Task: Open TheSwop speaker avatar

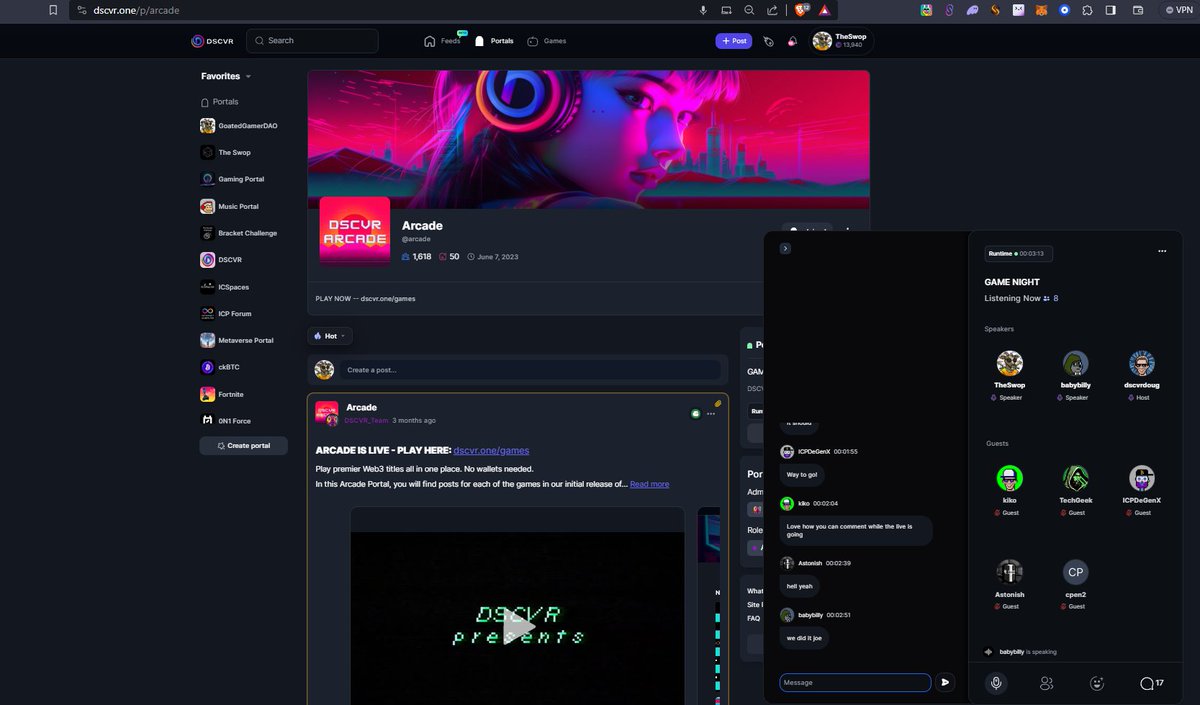Action: point(1009,363)
